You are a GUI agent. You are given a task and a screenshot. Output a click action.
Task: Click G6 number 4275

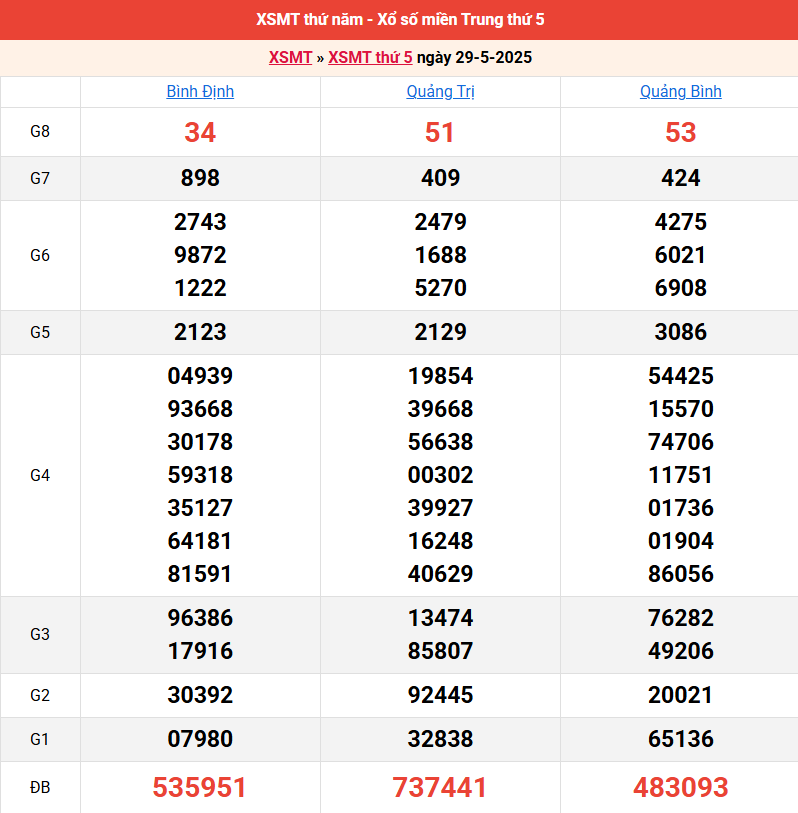(680, 222)
